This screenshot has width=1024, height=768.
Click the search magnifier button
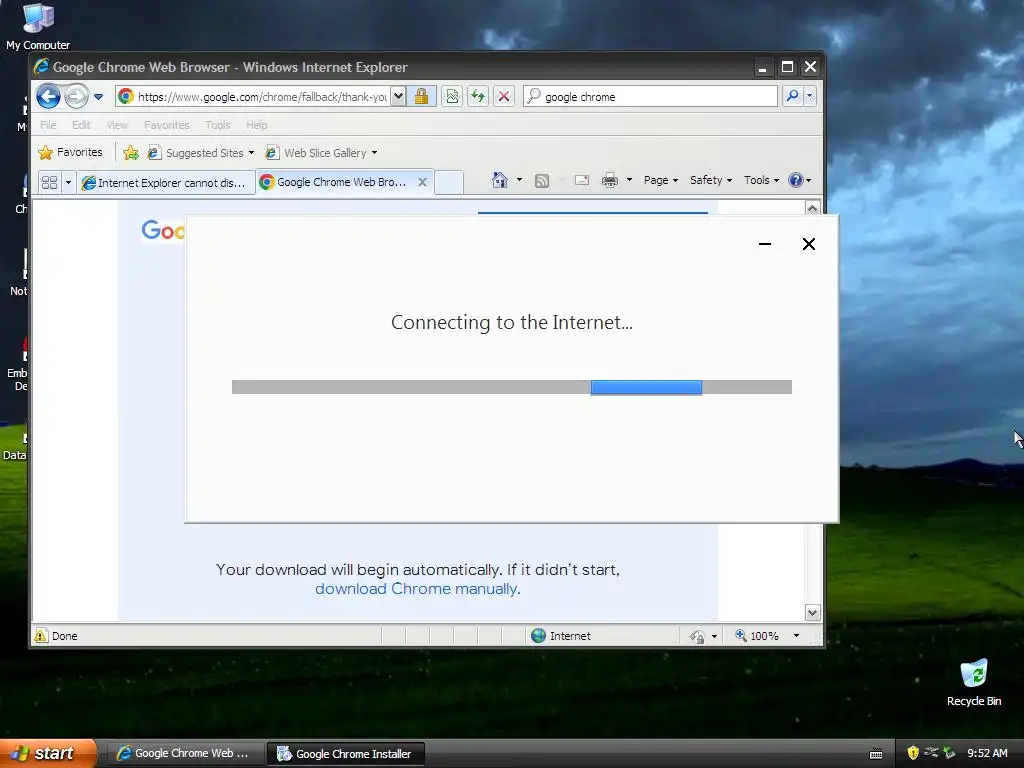pos(792,97)
